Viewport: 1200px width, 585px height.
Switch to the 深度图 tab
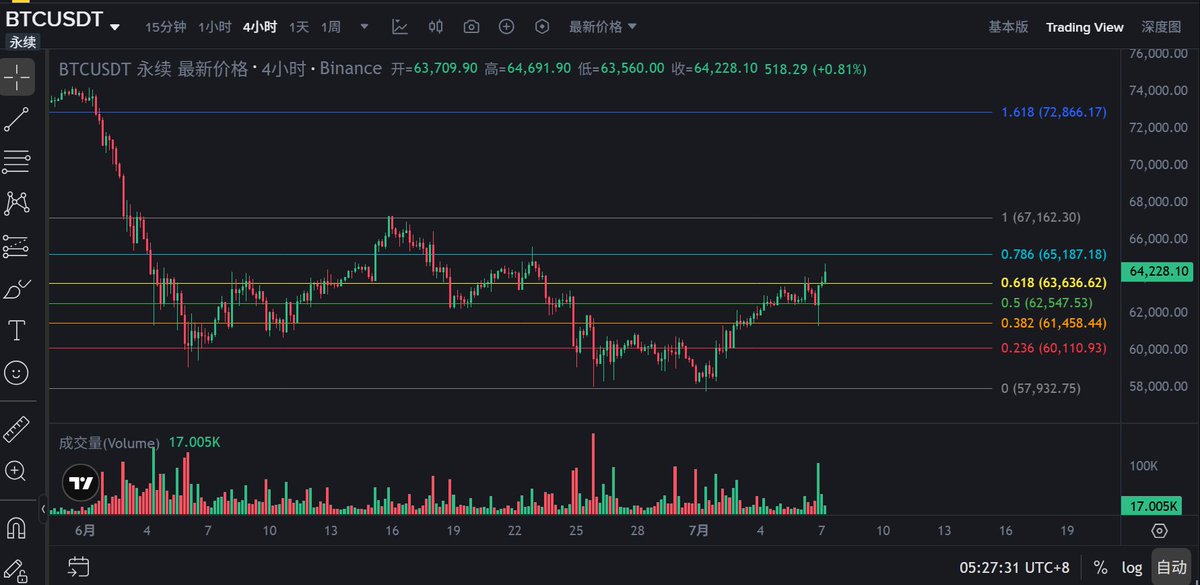1161,27
